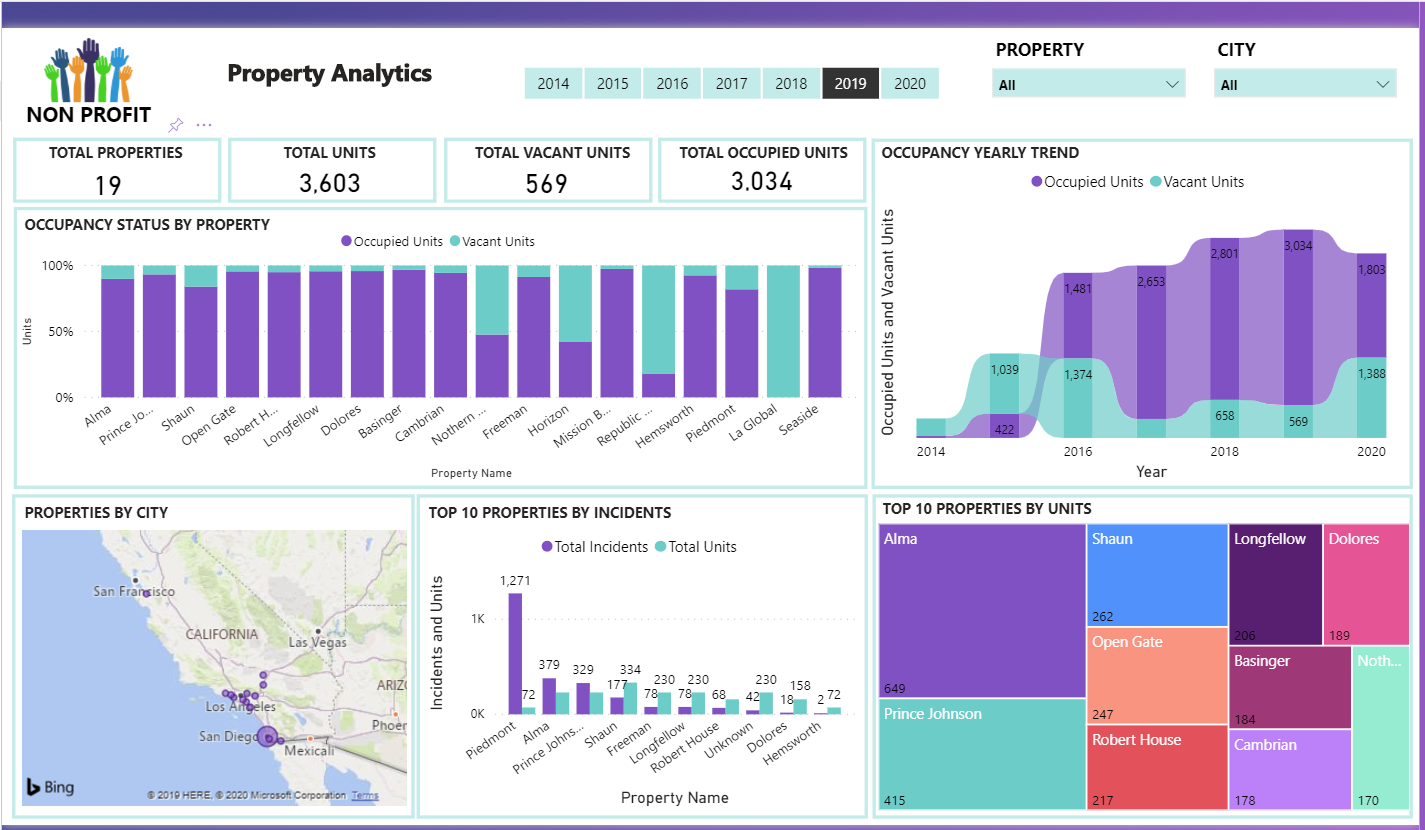Select the Shaun treemap tile

(1157, 575)
